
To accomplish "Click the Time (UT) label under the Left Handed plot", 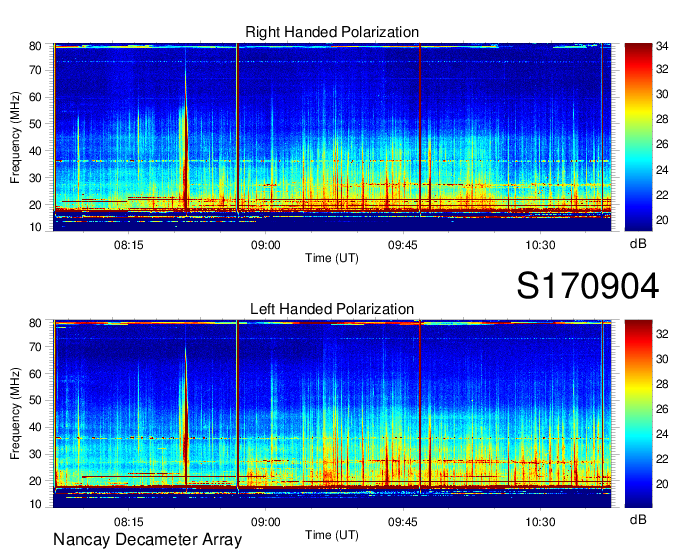I will coord(332,535).
